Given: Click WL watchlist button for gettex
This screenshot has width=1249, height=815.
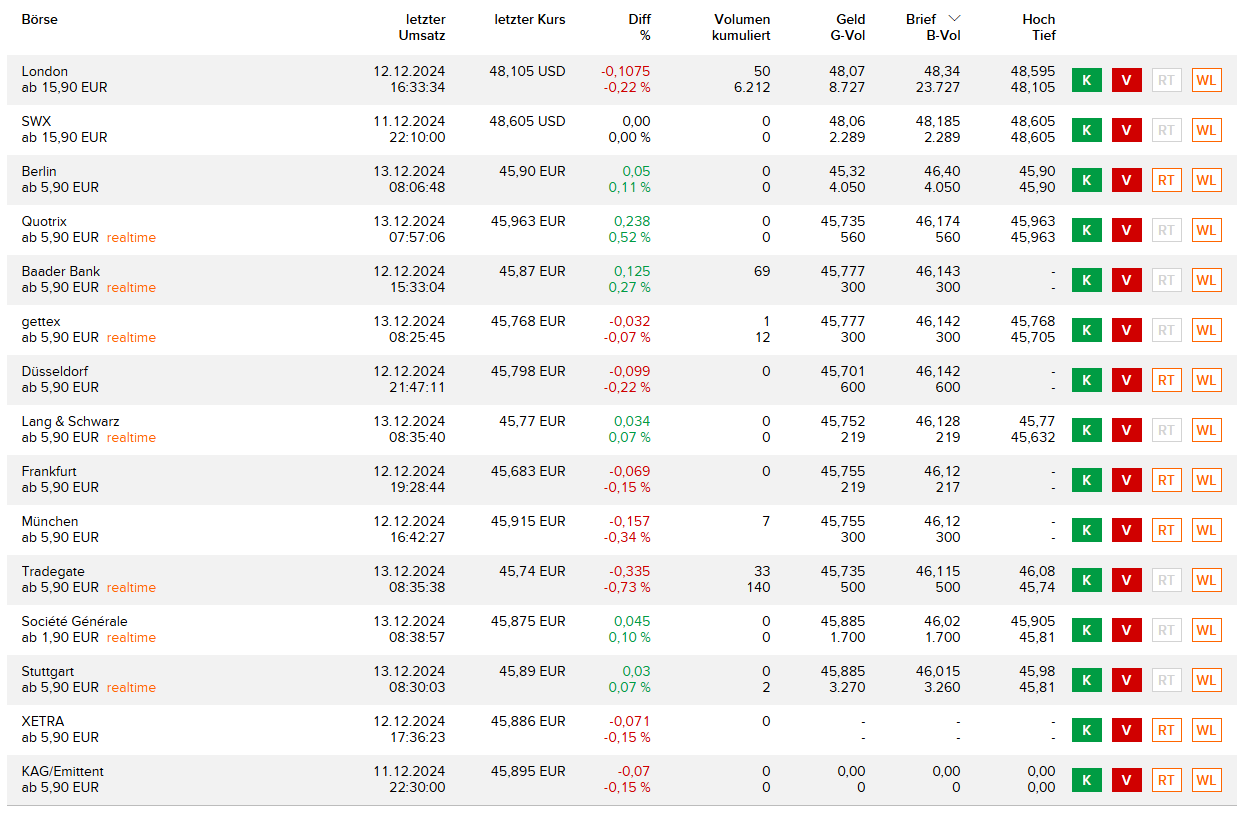Looking at the screenshot, I should (x=1206, y=330).
